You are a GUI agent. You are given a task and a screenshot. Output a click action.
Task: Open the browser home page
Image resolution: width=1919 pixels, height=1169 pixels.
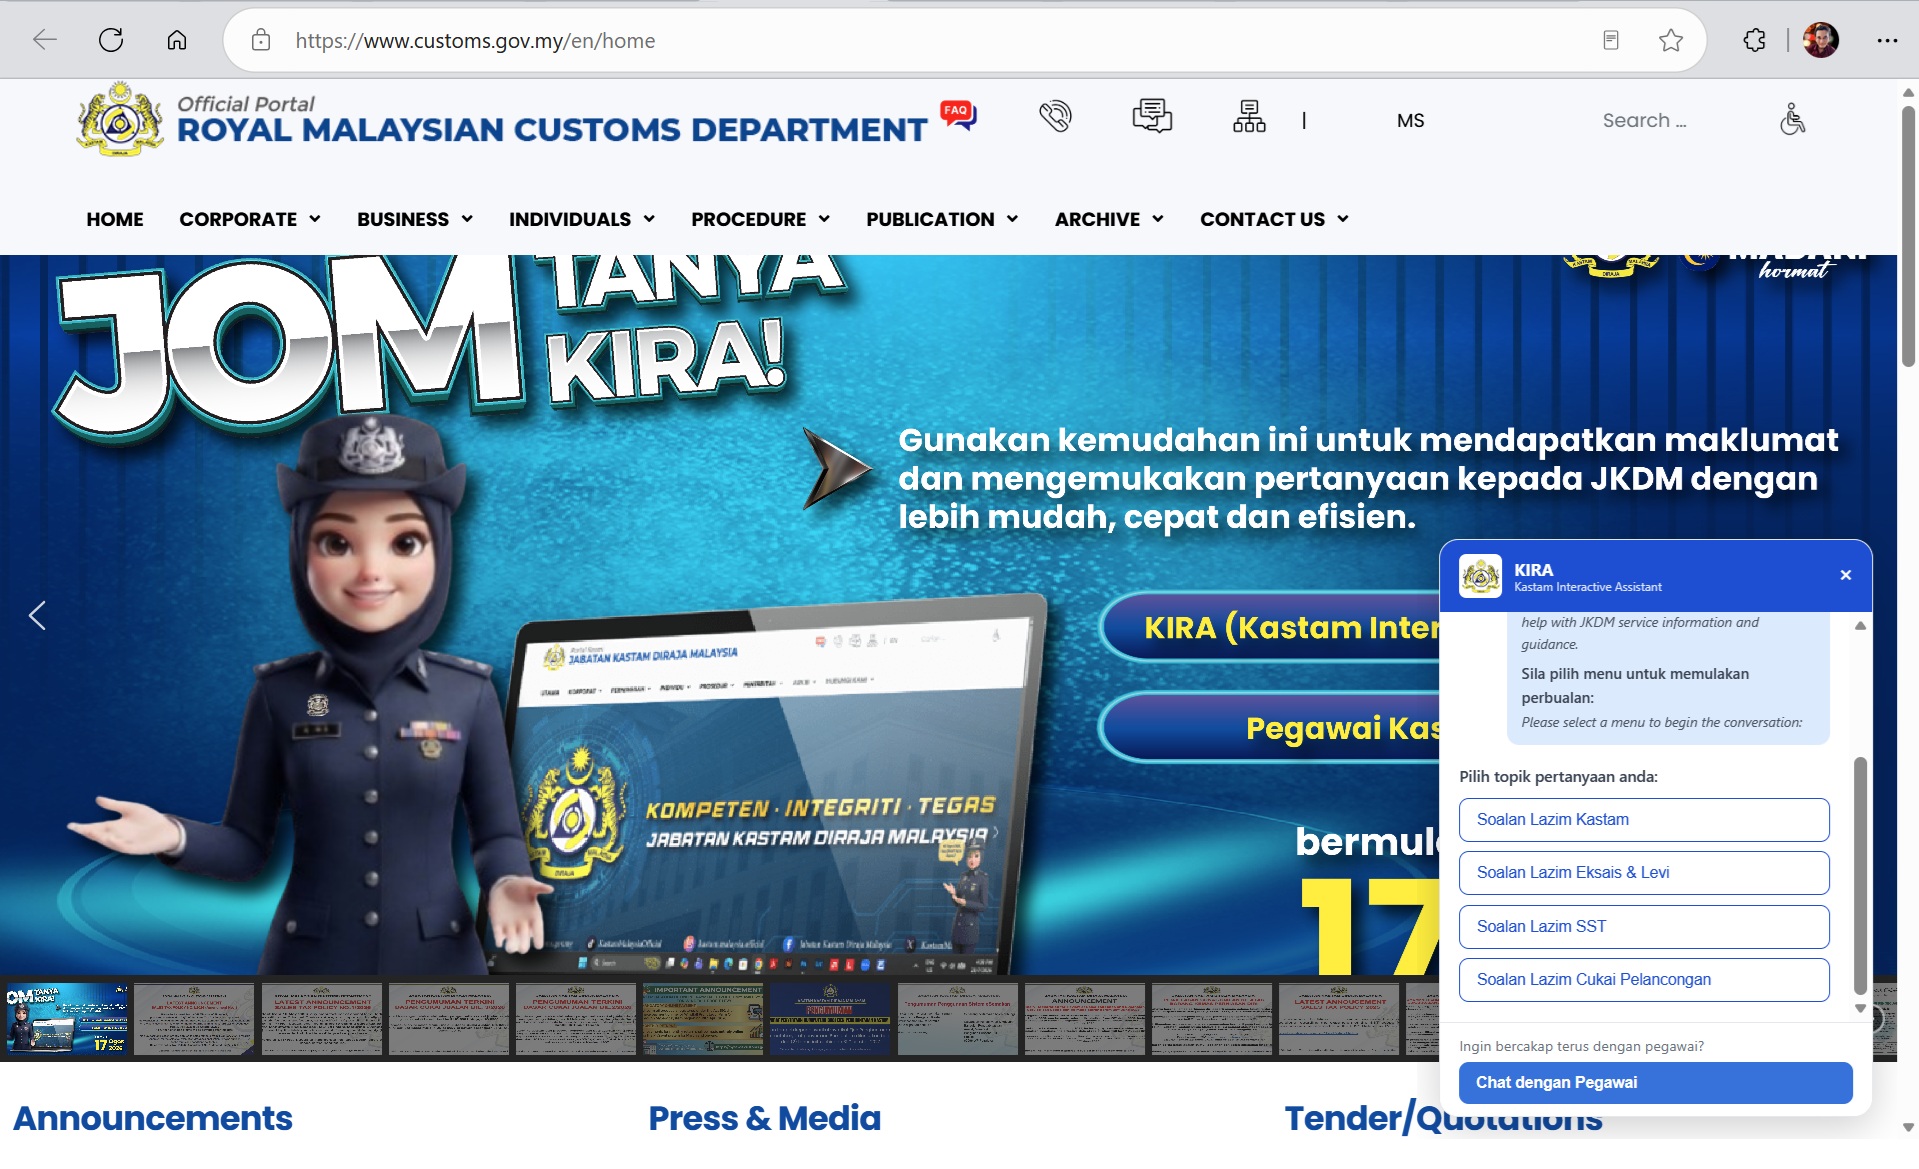pos(177,40)
